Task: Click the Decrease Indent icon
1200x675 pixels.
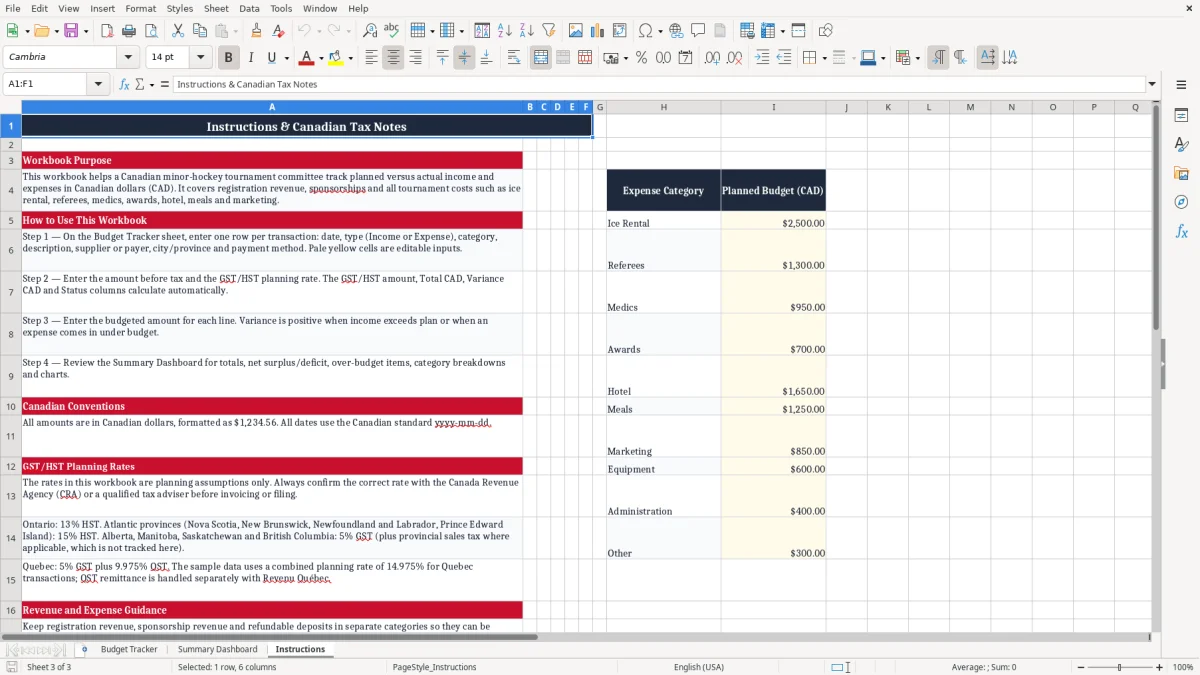Action: (x=784, y=58)
